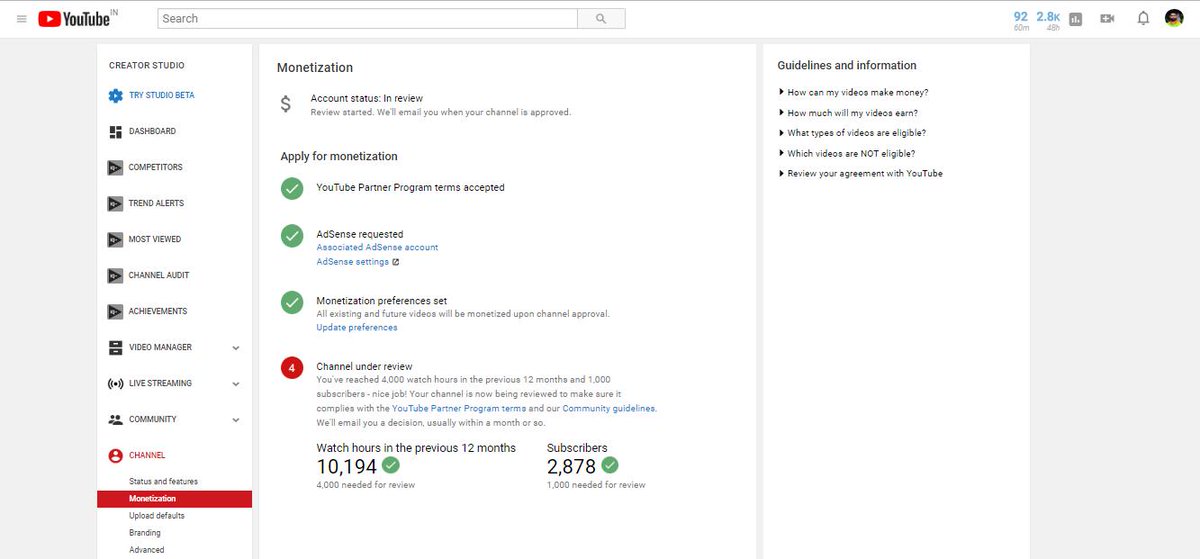
Task: Open Branding settings
Action: coord(145,533)
